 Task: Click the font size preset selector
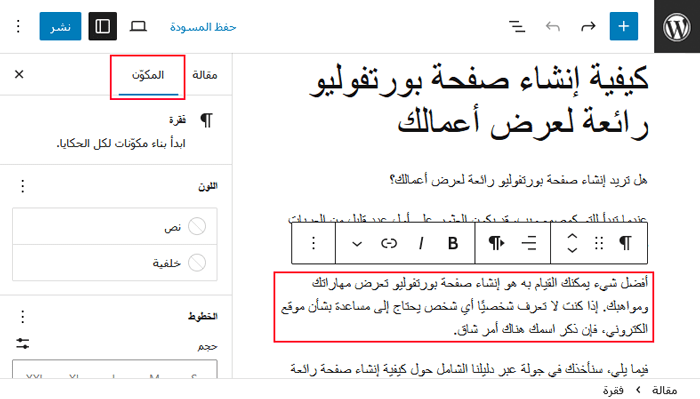[x=115, y=370]
